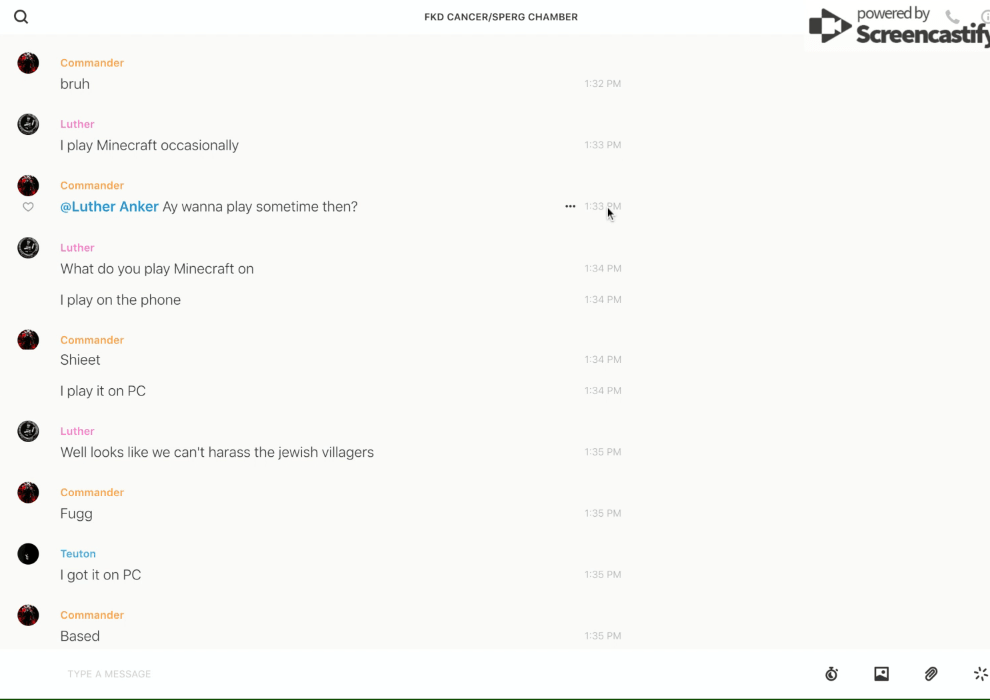Start a call with the phone icon
990x700 pixels.
(952, 17)
